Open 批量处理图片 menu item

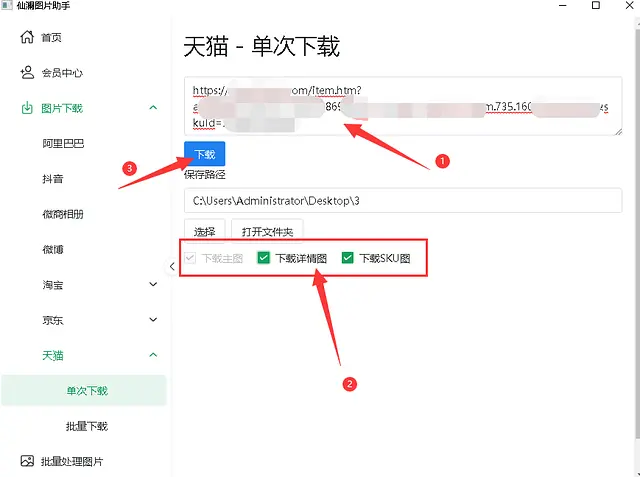pos(84,461)
